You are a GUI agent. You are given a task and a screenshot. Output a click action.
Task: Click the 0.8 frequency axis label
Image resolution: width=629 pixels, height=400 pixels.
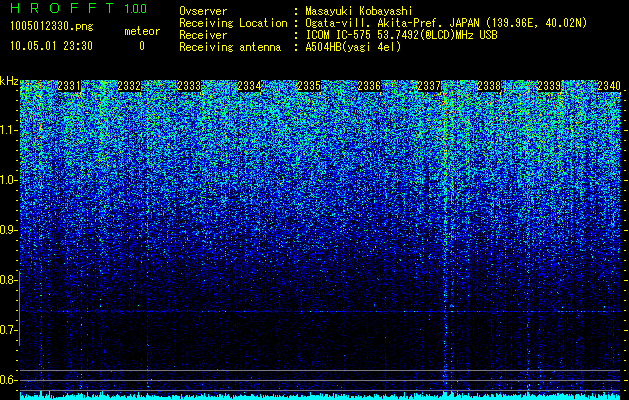[x=7, y=280]
